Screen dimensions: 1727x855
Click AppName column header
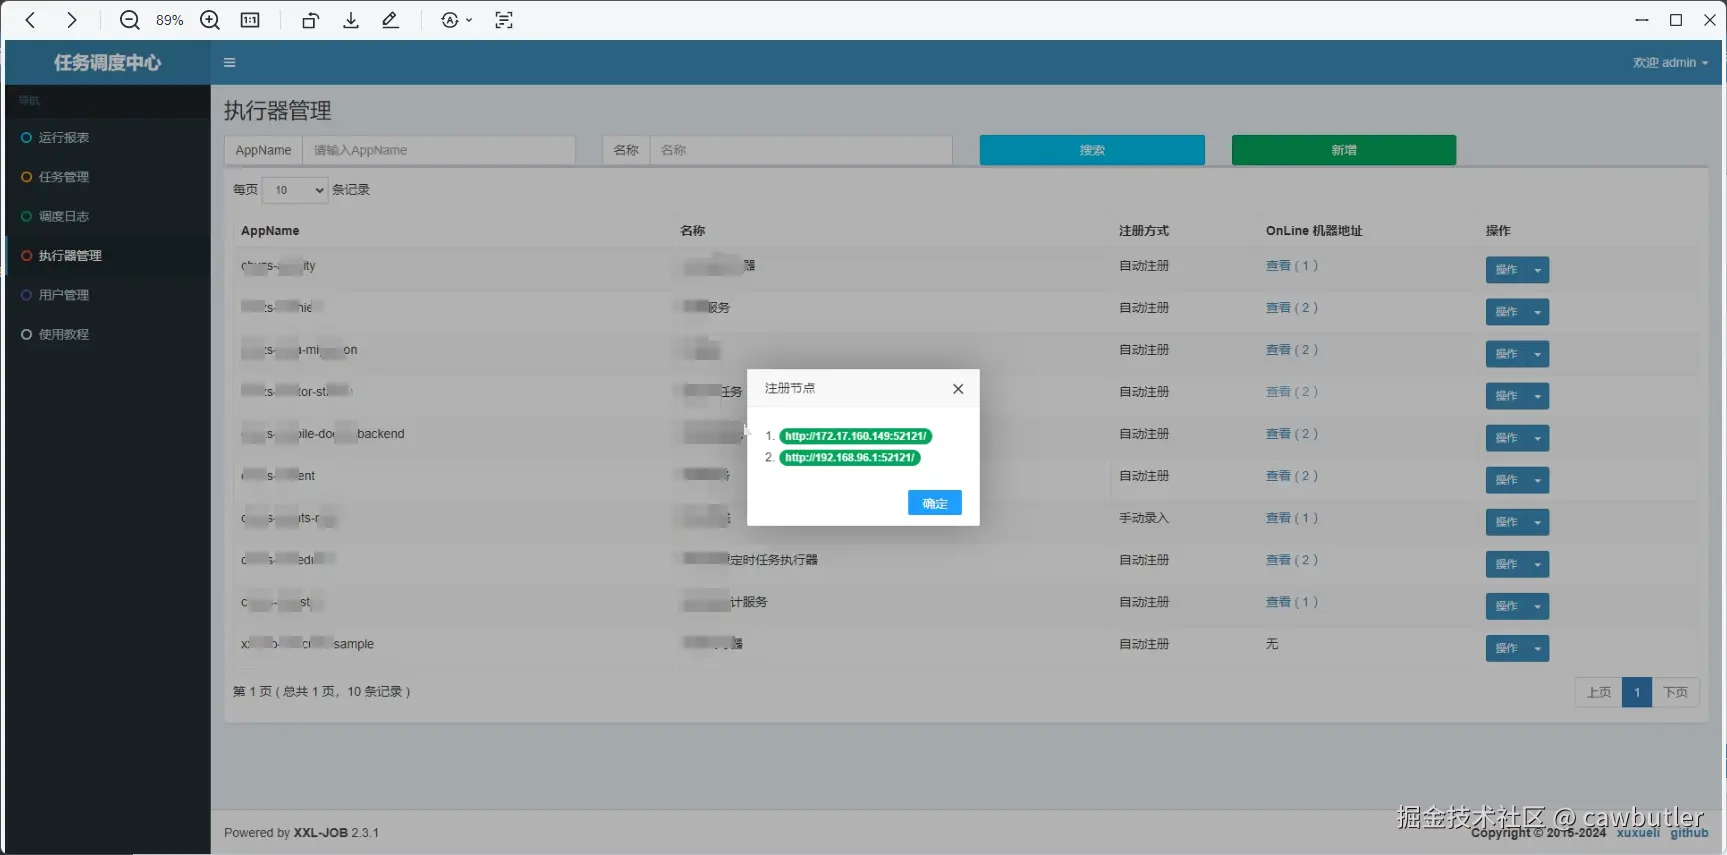pyautogui.click(x=270, y=231)
